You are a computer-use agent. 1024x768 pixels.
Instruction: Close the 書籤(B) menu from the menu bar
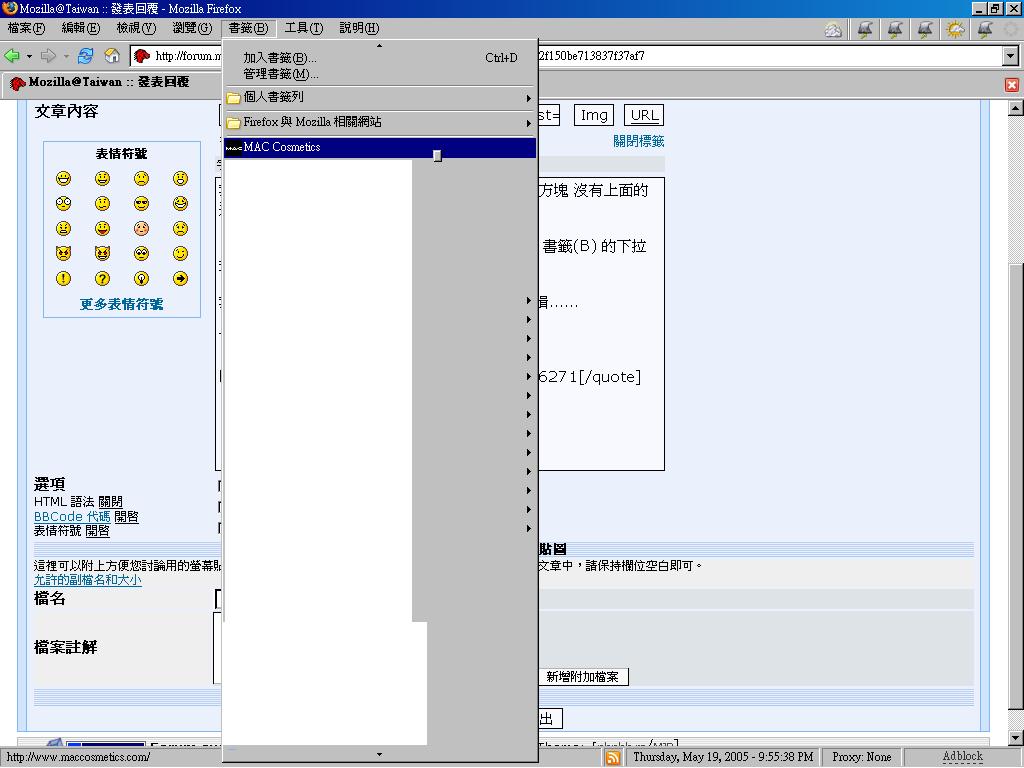pos(248,28)
